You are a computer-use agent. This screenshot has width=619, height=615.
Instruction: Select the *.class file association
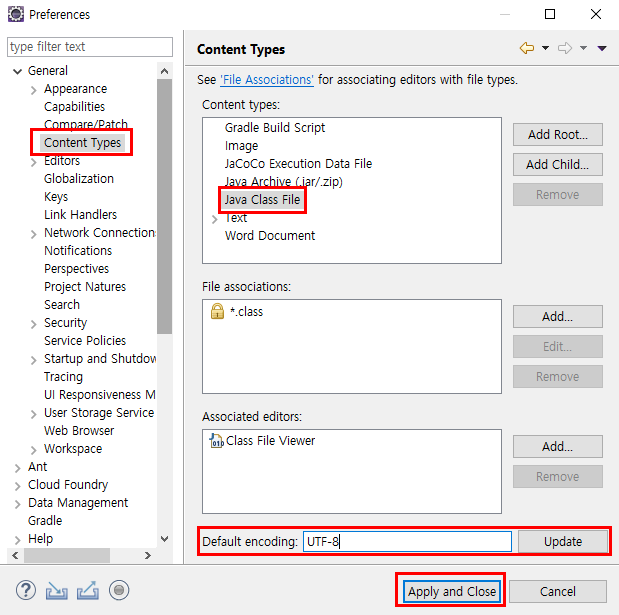pos(246,311)
